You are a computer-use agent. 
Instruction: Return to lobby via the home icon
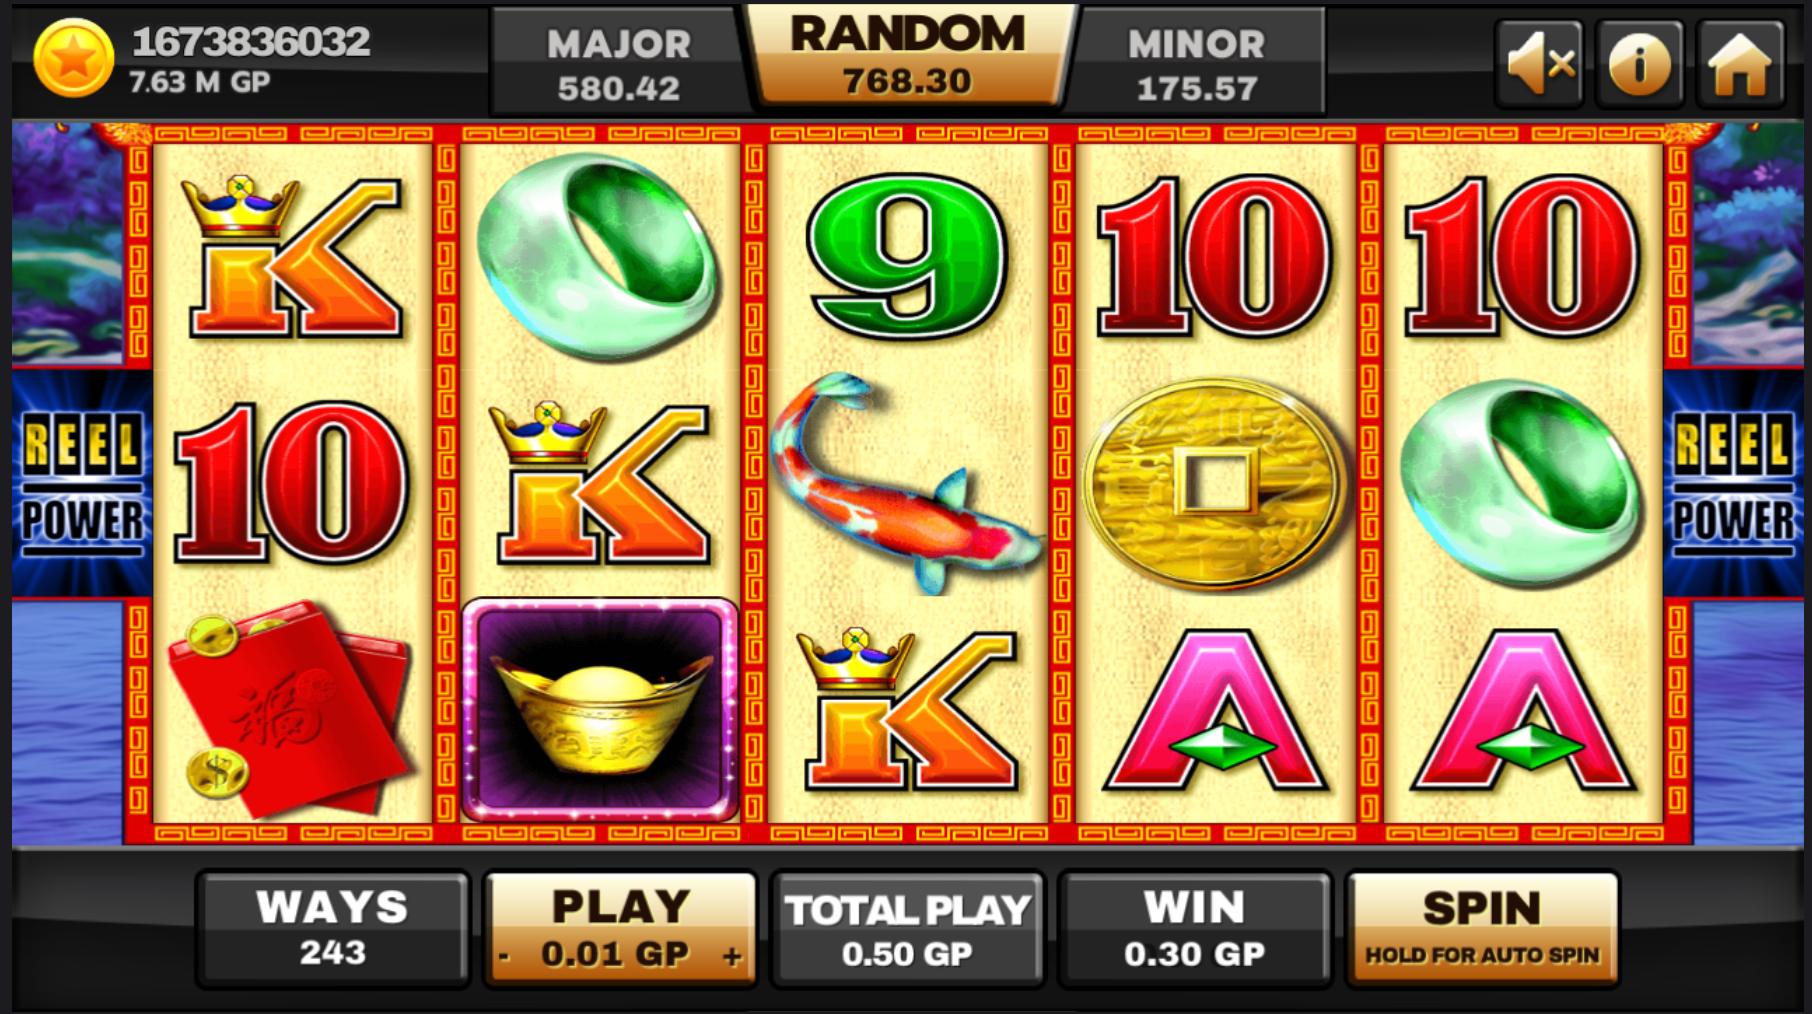click(x=1740, y=64)
